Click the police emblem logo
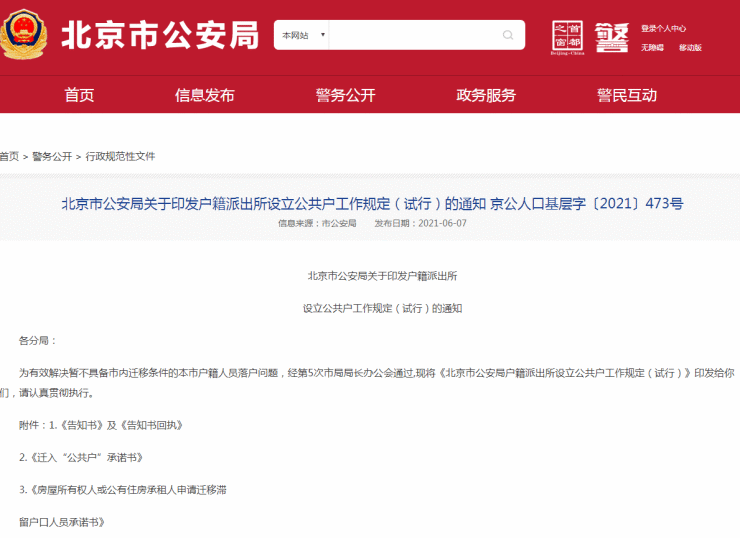740x538 pixels. point(24,35)
